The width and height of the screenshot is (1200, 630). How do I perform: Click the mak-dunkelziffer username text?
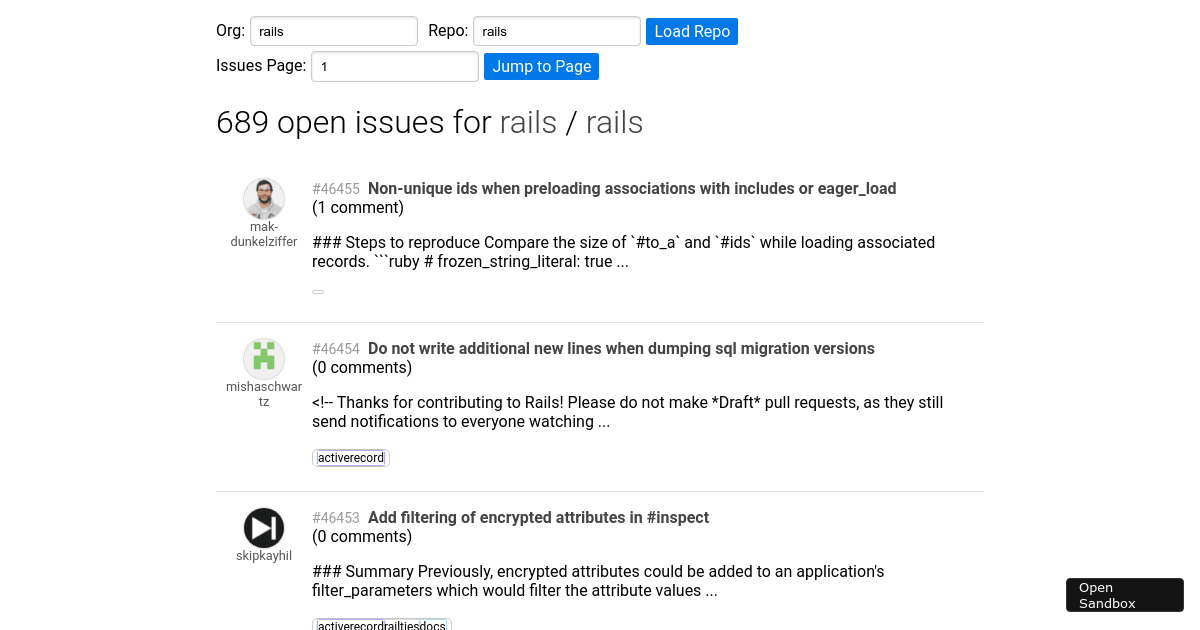click(x=264, y=234)
